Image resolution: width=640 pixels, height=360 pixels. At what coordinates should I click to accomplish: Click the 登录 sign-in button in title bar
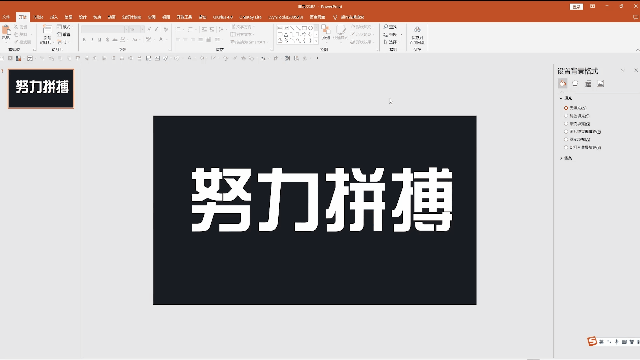[x=576, y=7]
